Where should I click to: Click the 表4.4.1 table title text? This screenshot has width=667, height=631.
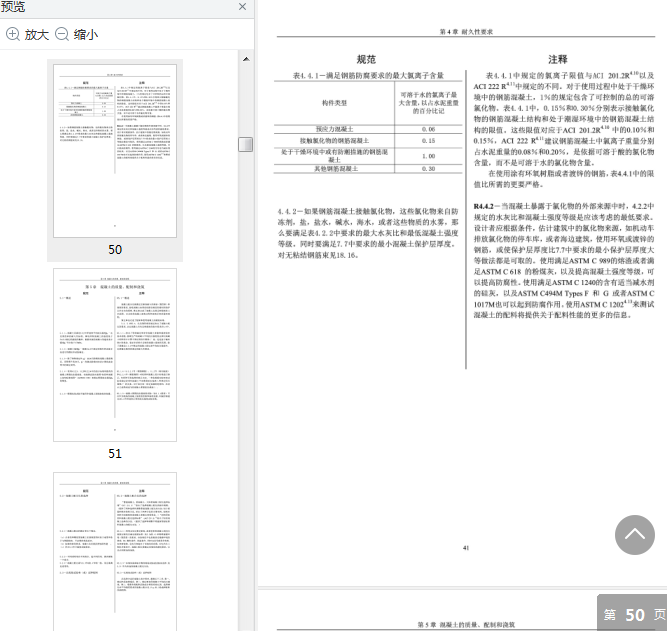point(368,76)
